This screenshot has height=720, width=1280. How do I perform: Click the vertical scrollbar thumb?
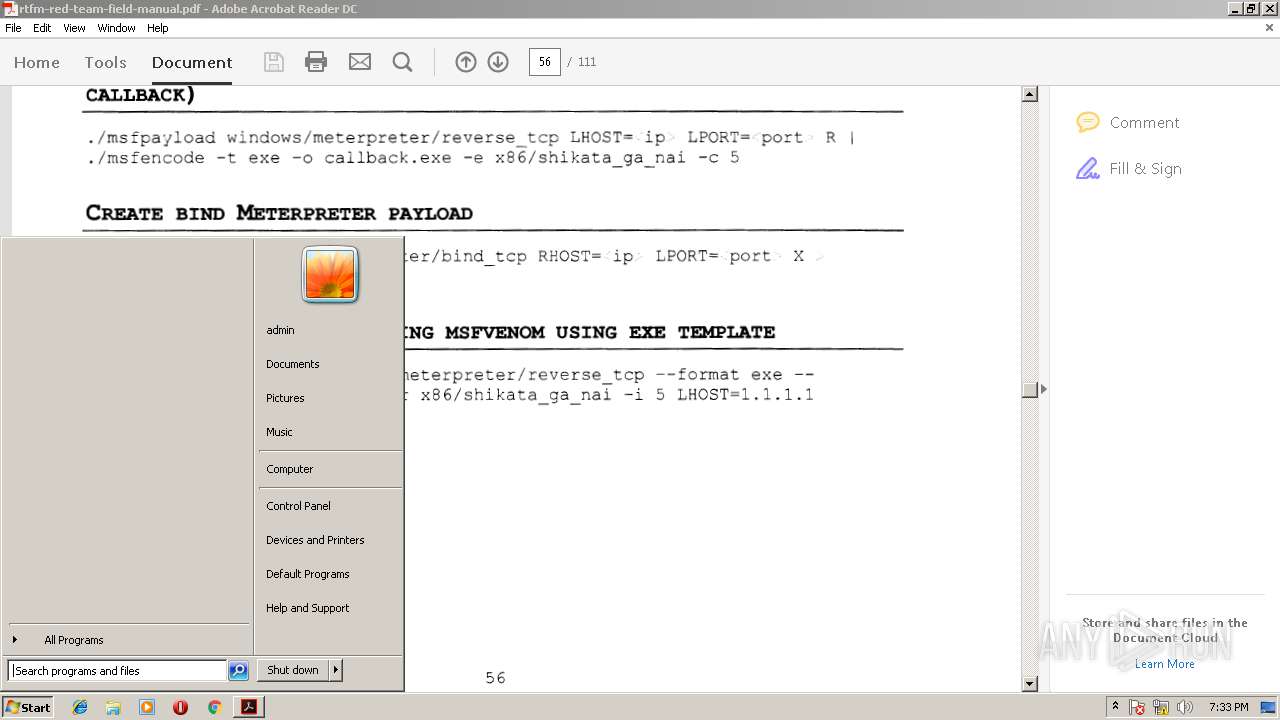pos(1030,389)
